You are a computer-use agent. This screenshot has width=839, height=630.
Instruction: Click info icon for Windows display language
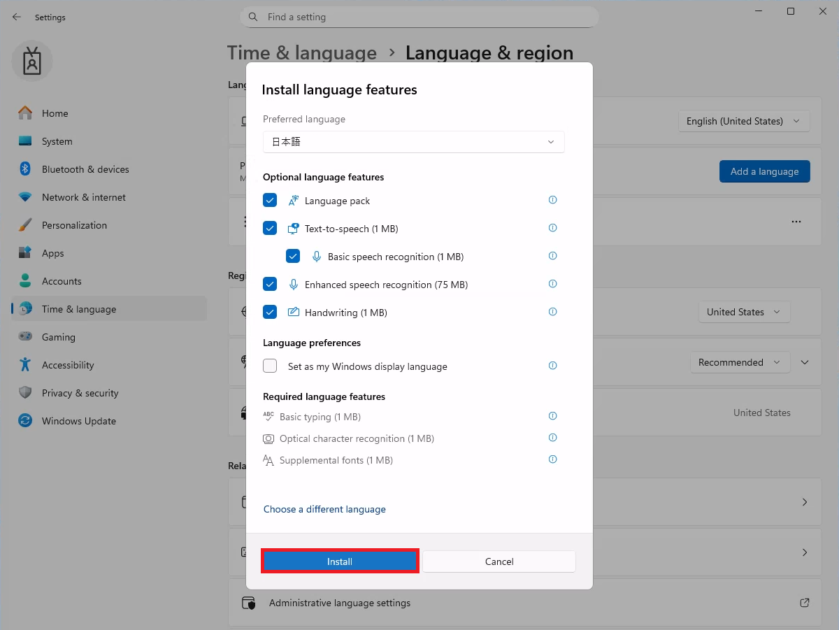[x=553, y=366]
